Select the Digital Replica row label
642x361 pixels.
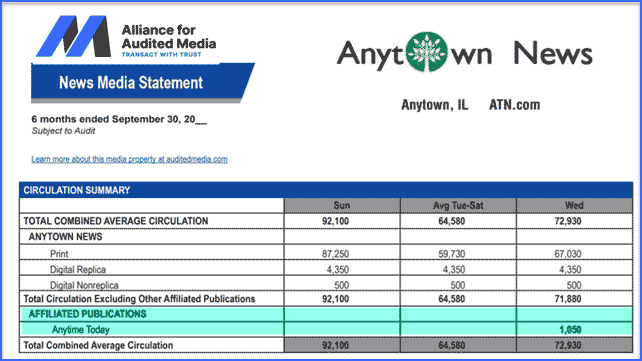coord(78,269)
